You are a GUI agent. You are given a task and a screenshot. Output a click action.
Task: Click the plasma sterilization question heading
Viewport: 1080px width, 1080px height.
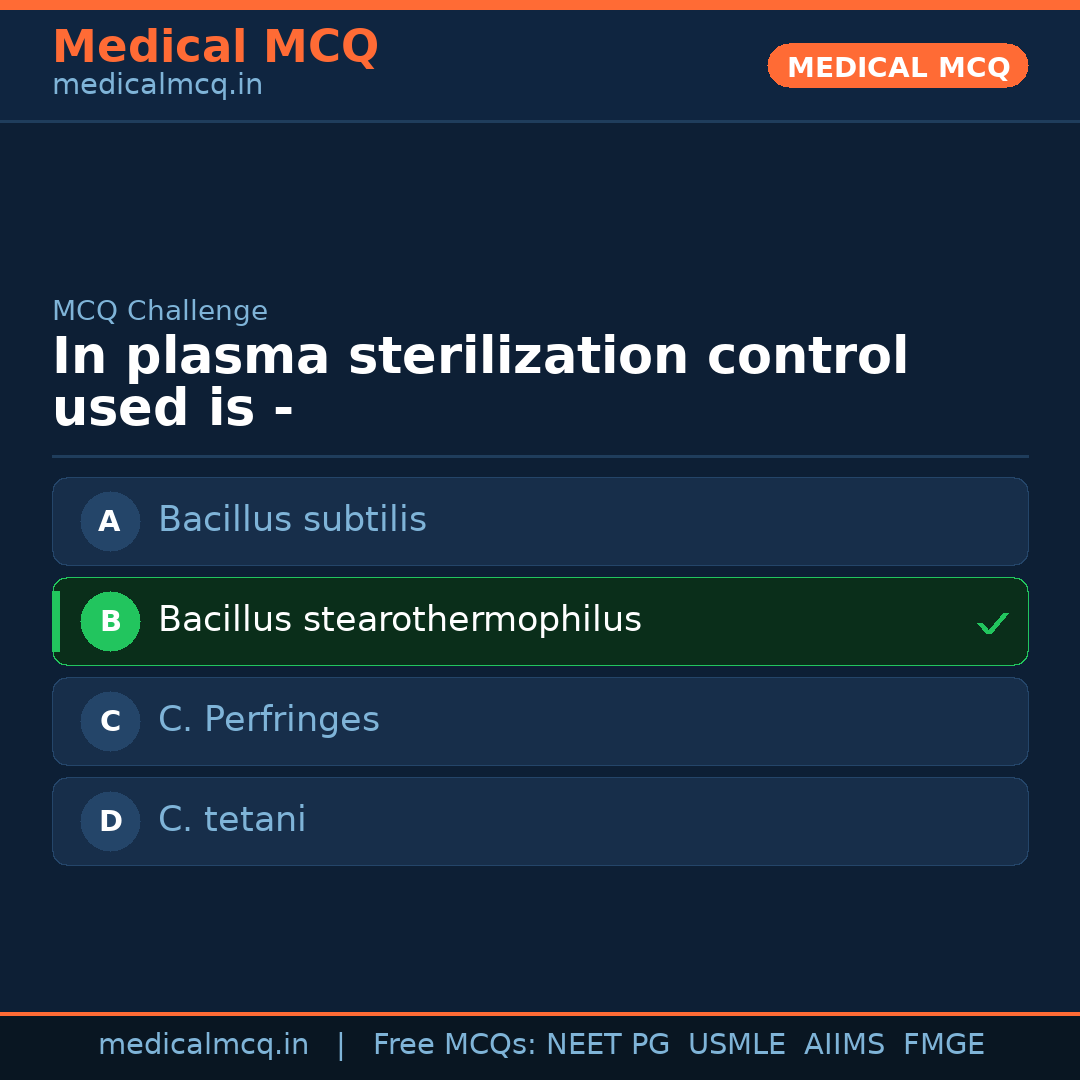point(480,382)
